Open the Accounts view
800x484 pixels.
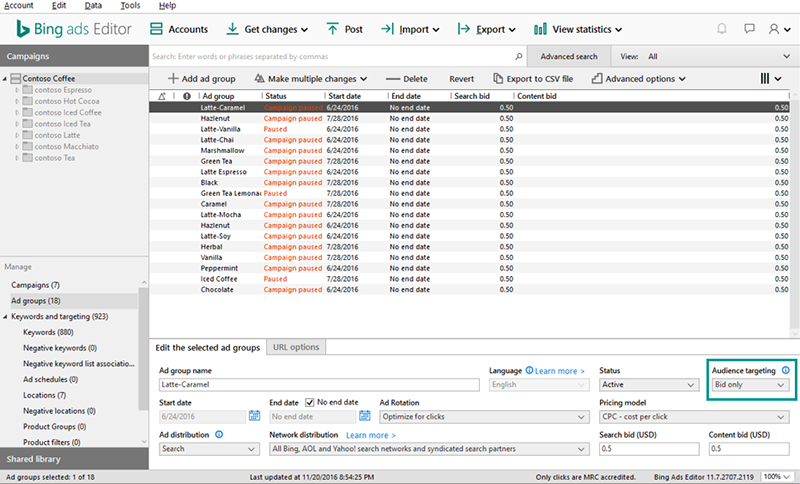coord(179,29)
